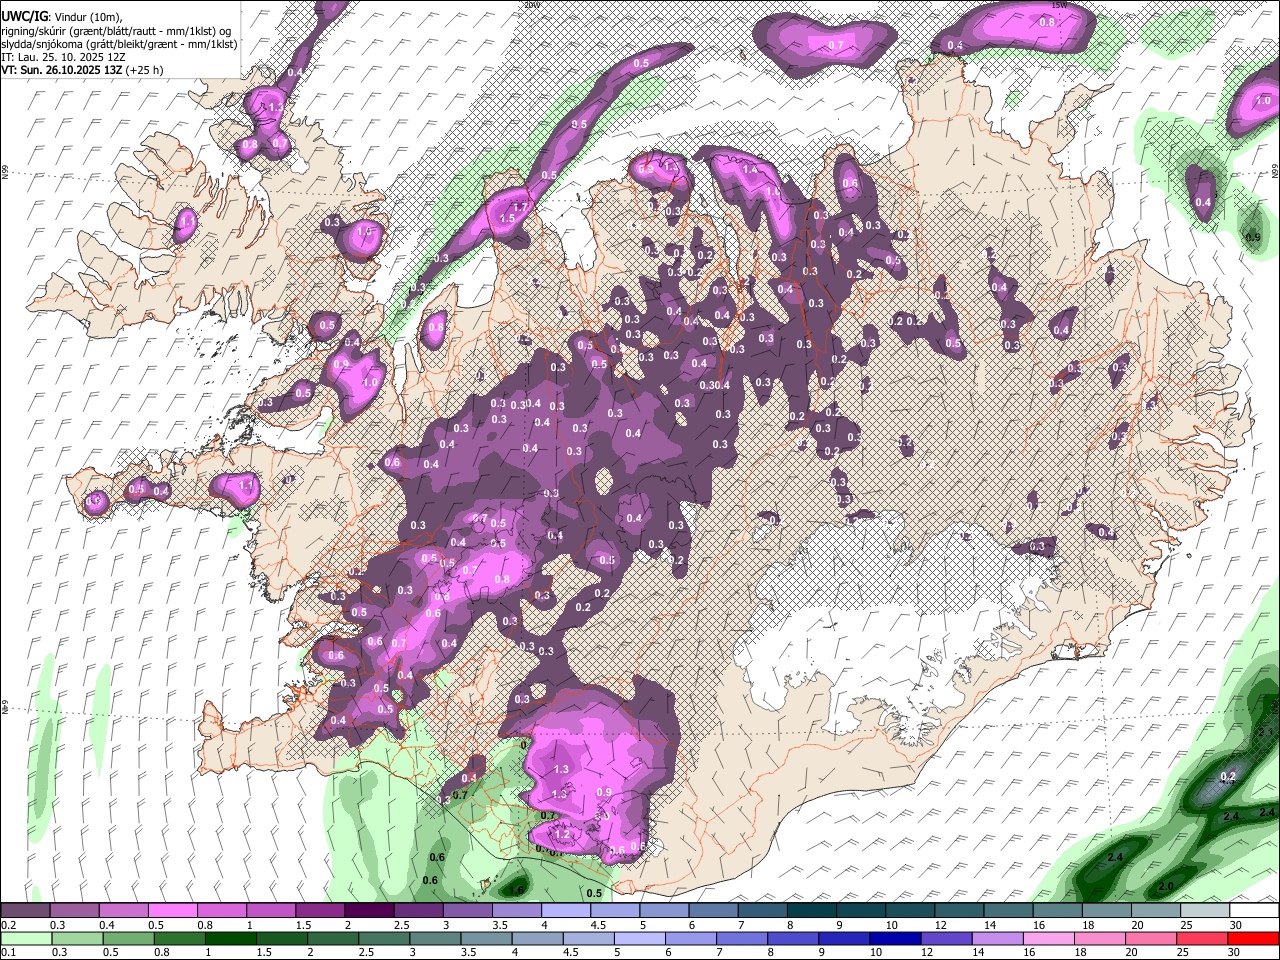This screenshot has height=960, width=1280.
Task: Pick the palest green rain swatch between 0.1 and 0.3
Action: click(x=26, y=938)
